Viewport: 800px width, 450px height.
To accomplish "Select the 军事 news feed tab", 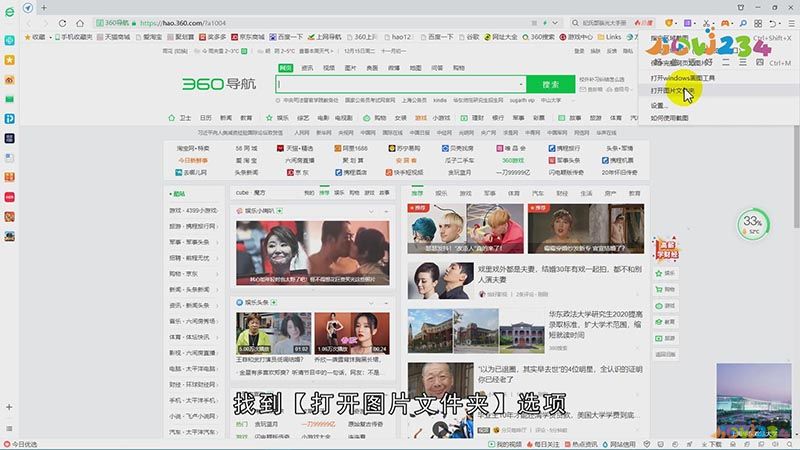I will click(x=489, y=194).
